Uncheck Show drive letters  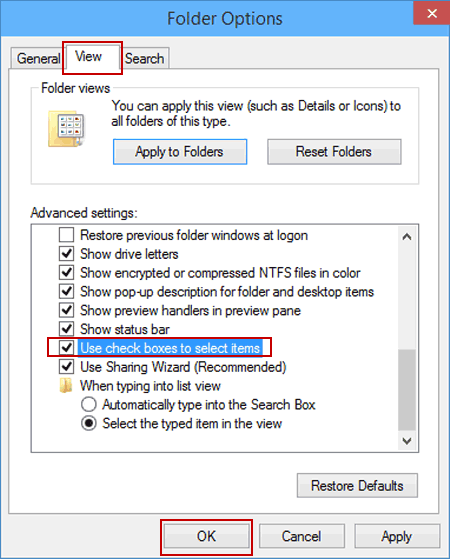pos(66,254)
